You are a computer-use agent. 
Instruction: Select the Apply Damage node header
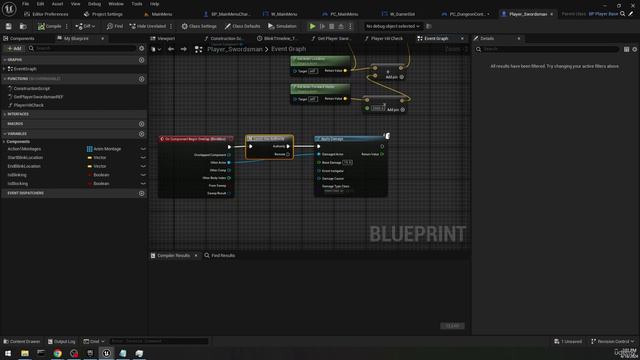click(351, 139)
